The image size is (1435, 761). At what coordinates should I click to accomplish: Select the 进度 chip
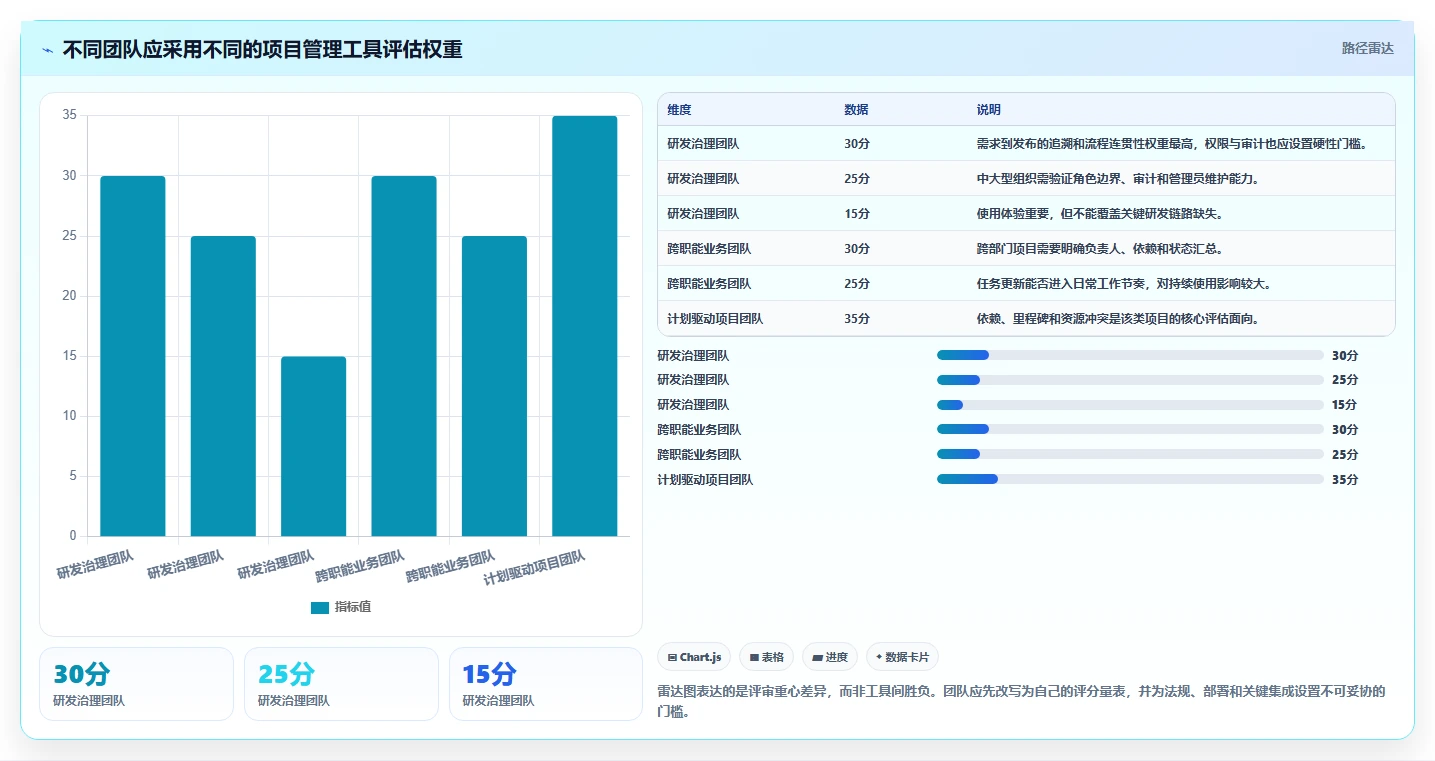(x=830, y=657)
